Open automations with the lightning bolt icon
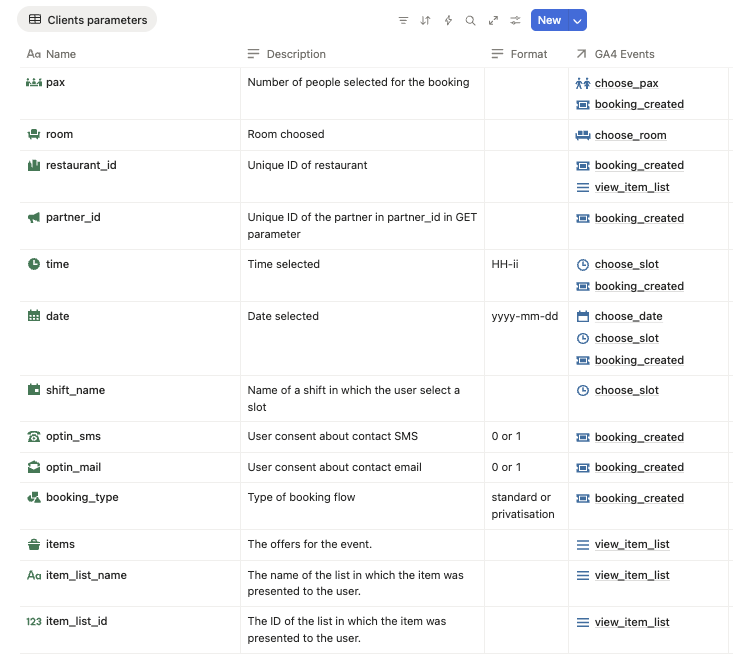The height and width of the screenshot is (656, 733). pyautogui.click(x=448, y=20)
